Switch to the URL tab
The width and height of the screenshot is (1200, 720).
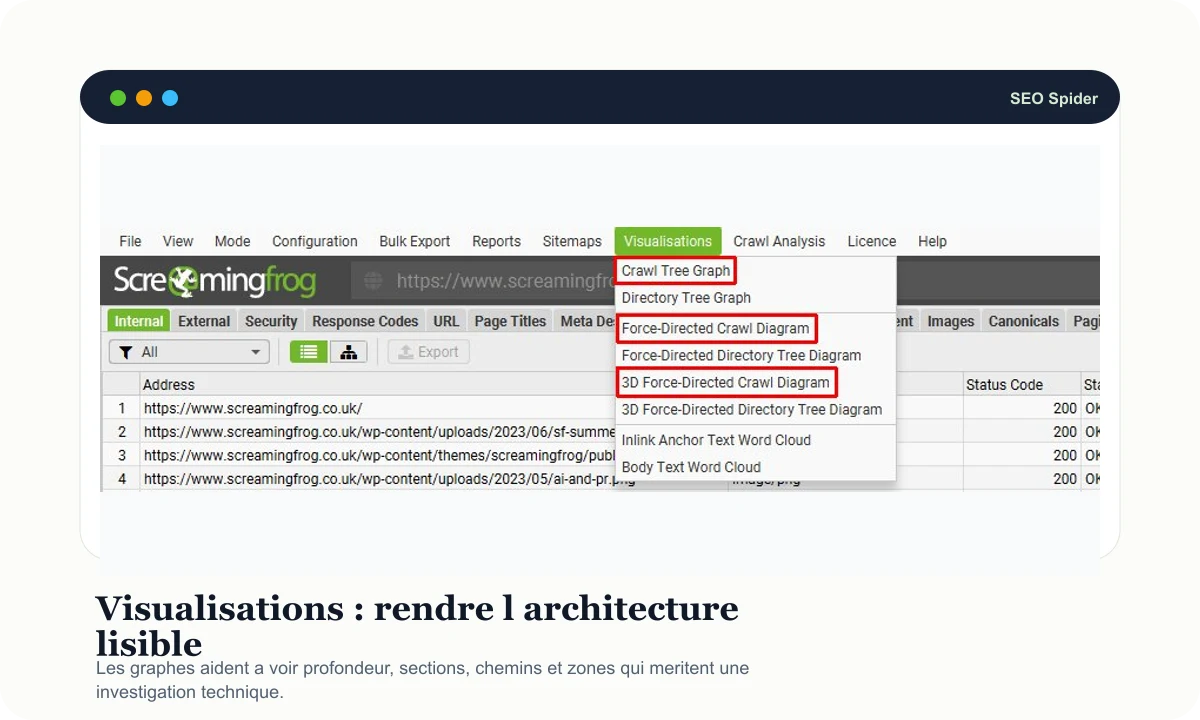(446, 321)
